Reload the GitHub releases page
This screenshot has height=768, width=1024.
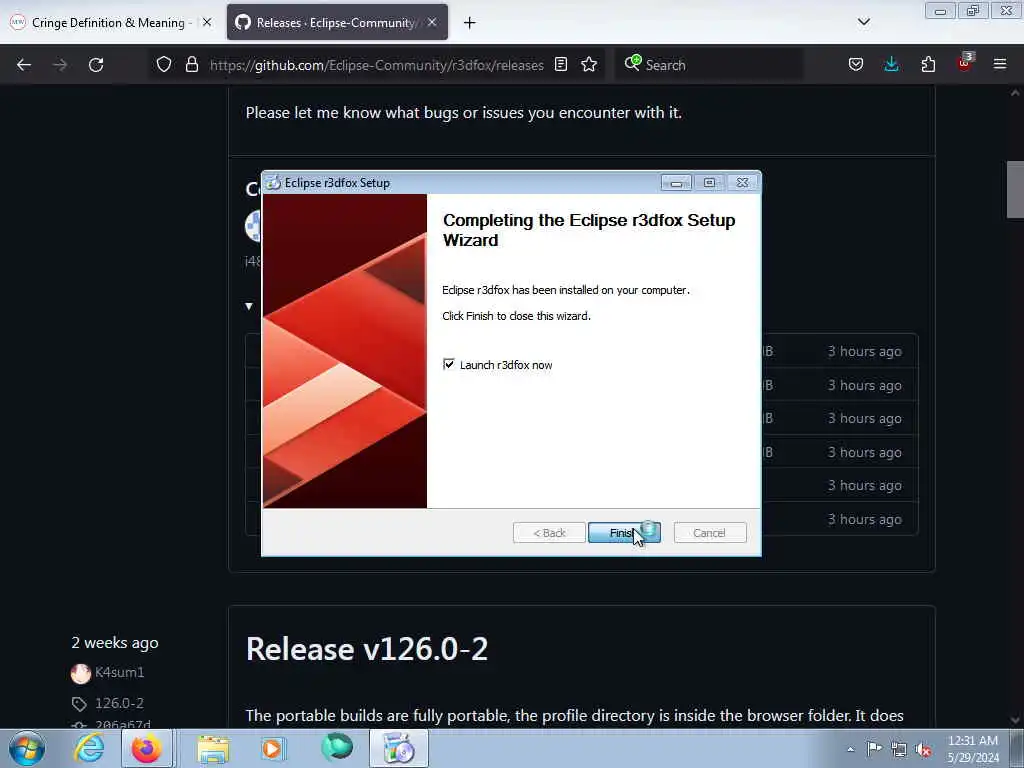point(96,65)
